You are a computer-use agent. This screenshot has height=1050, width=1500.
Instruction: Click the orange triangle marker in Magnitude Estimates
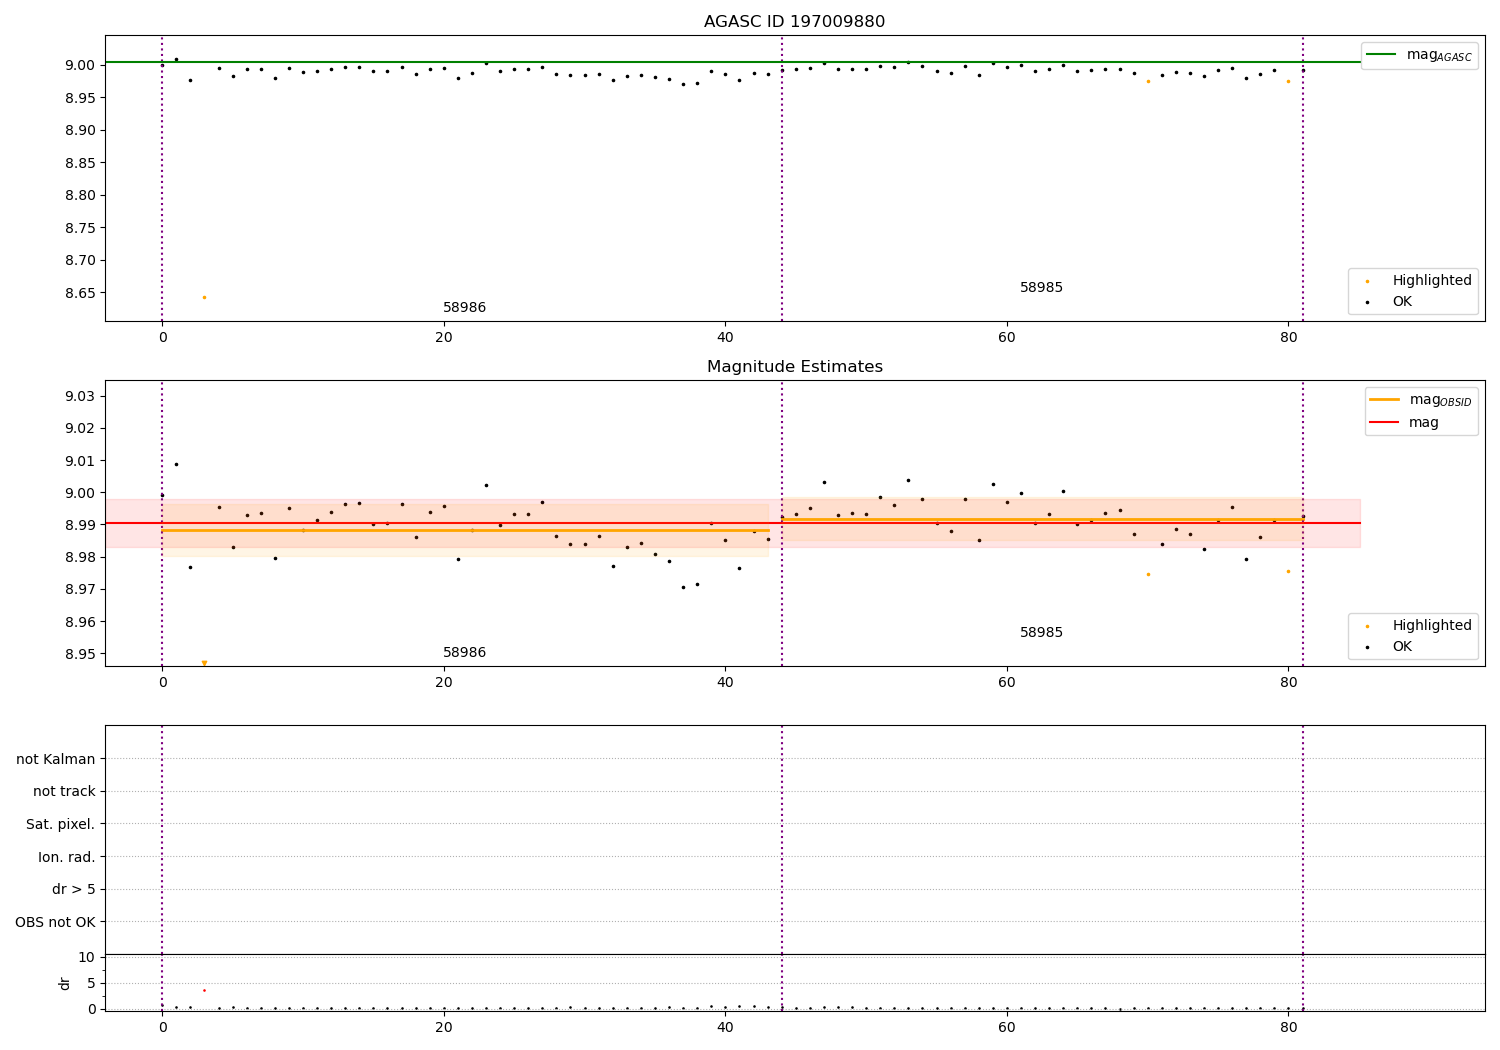click(204, 663)
